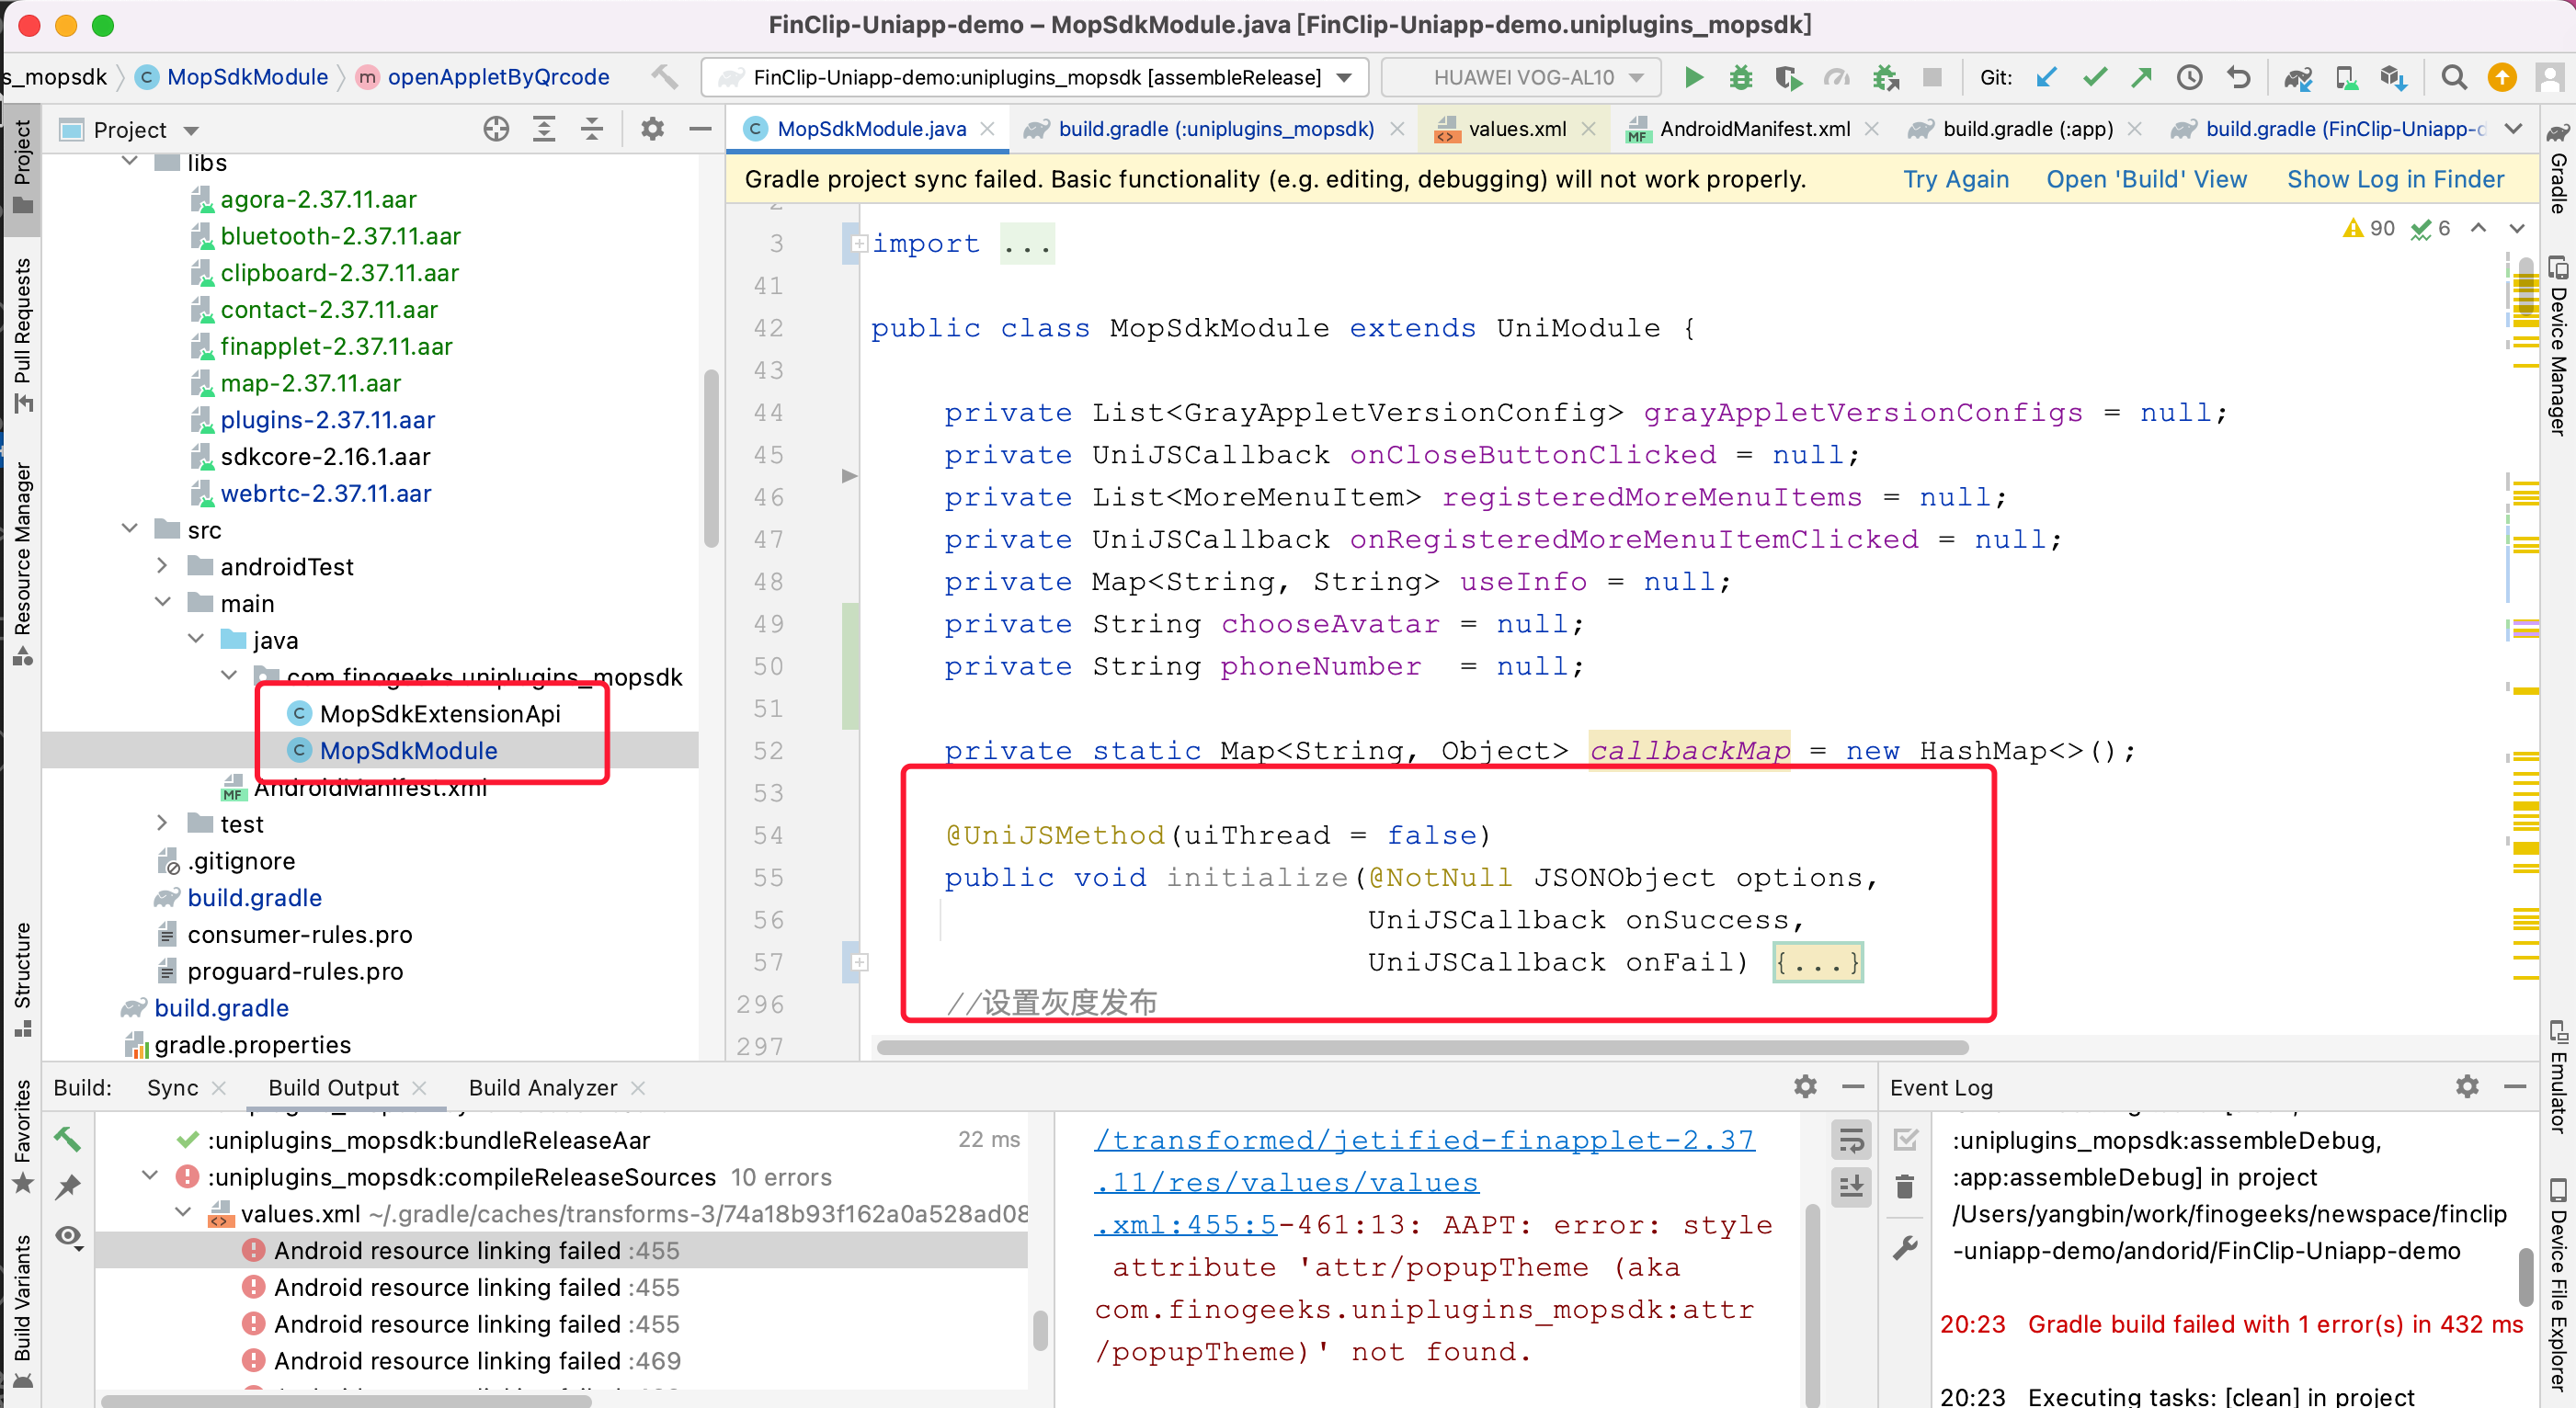Click the green Run button
Screen dimensions: 2576x1408
click(x=1693, y=77)
